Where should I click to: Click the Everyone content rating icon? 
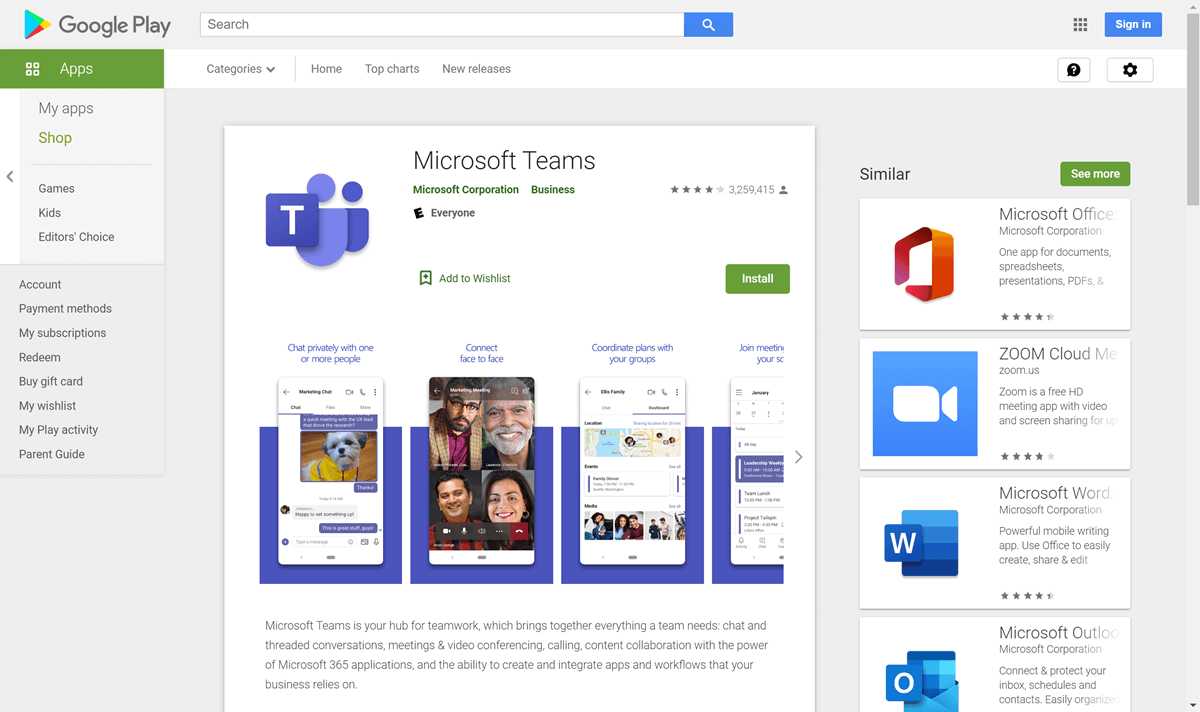pyautogui.click(x=419, y=213)
